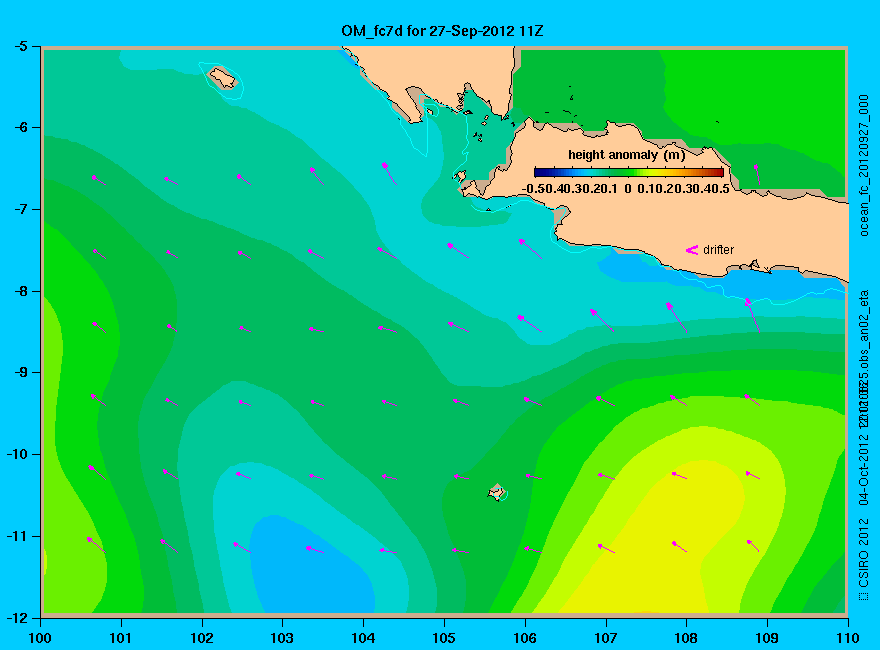Click the longitude tick label '101'
880x650 pixels.
tap(121, 638)
